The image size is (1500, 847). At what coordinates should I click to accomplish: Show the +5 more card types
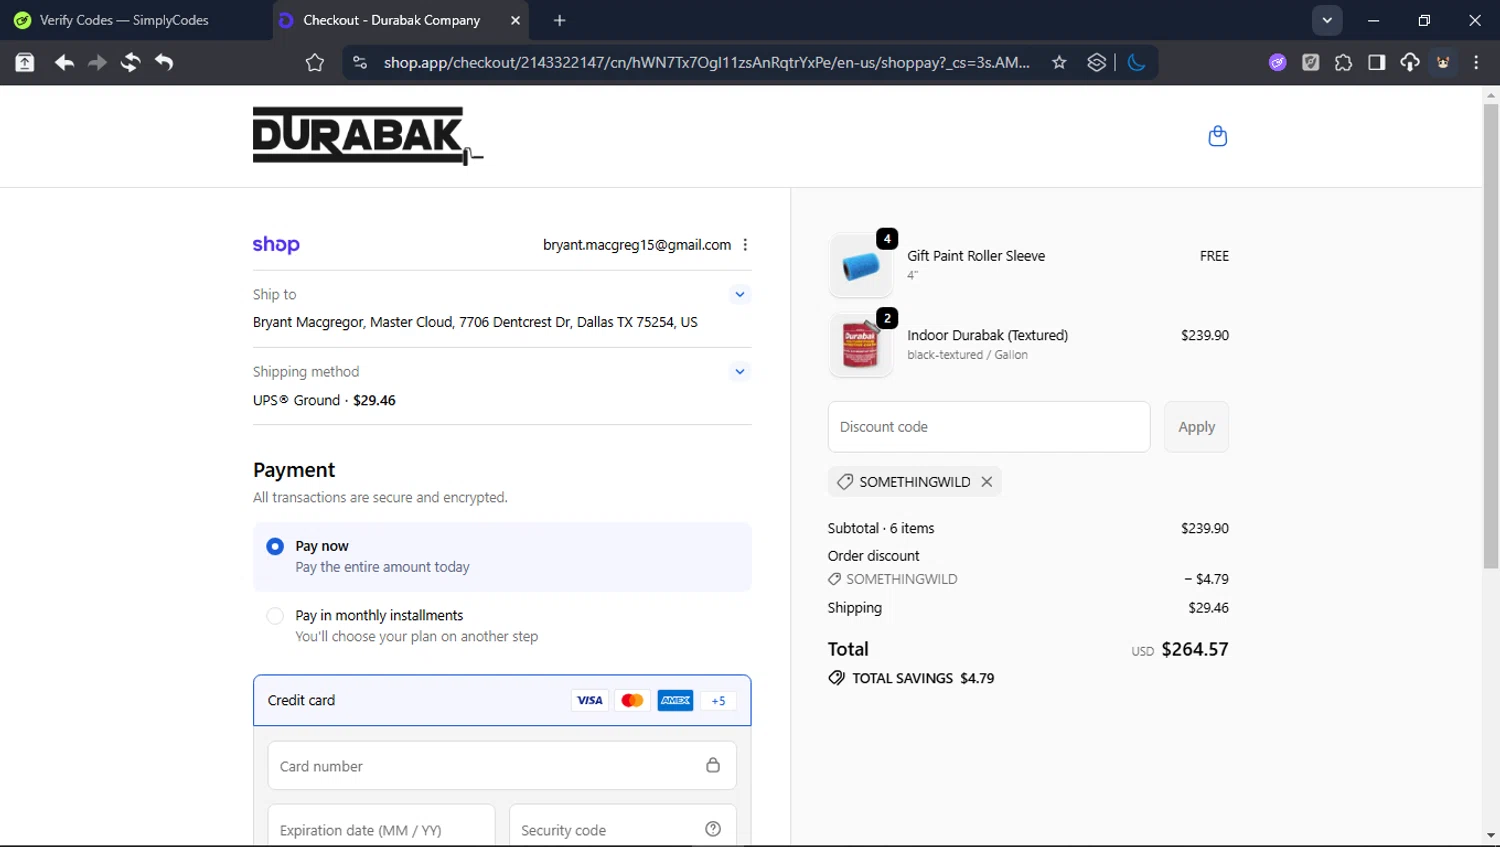tap(718, 700)
